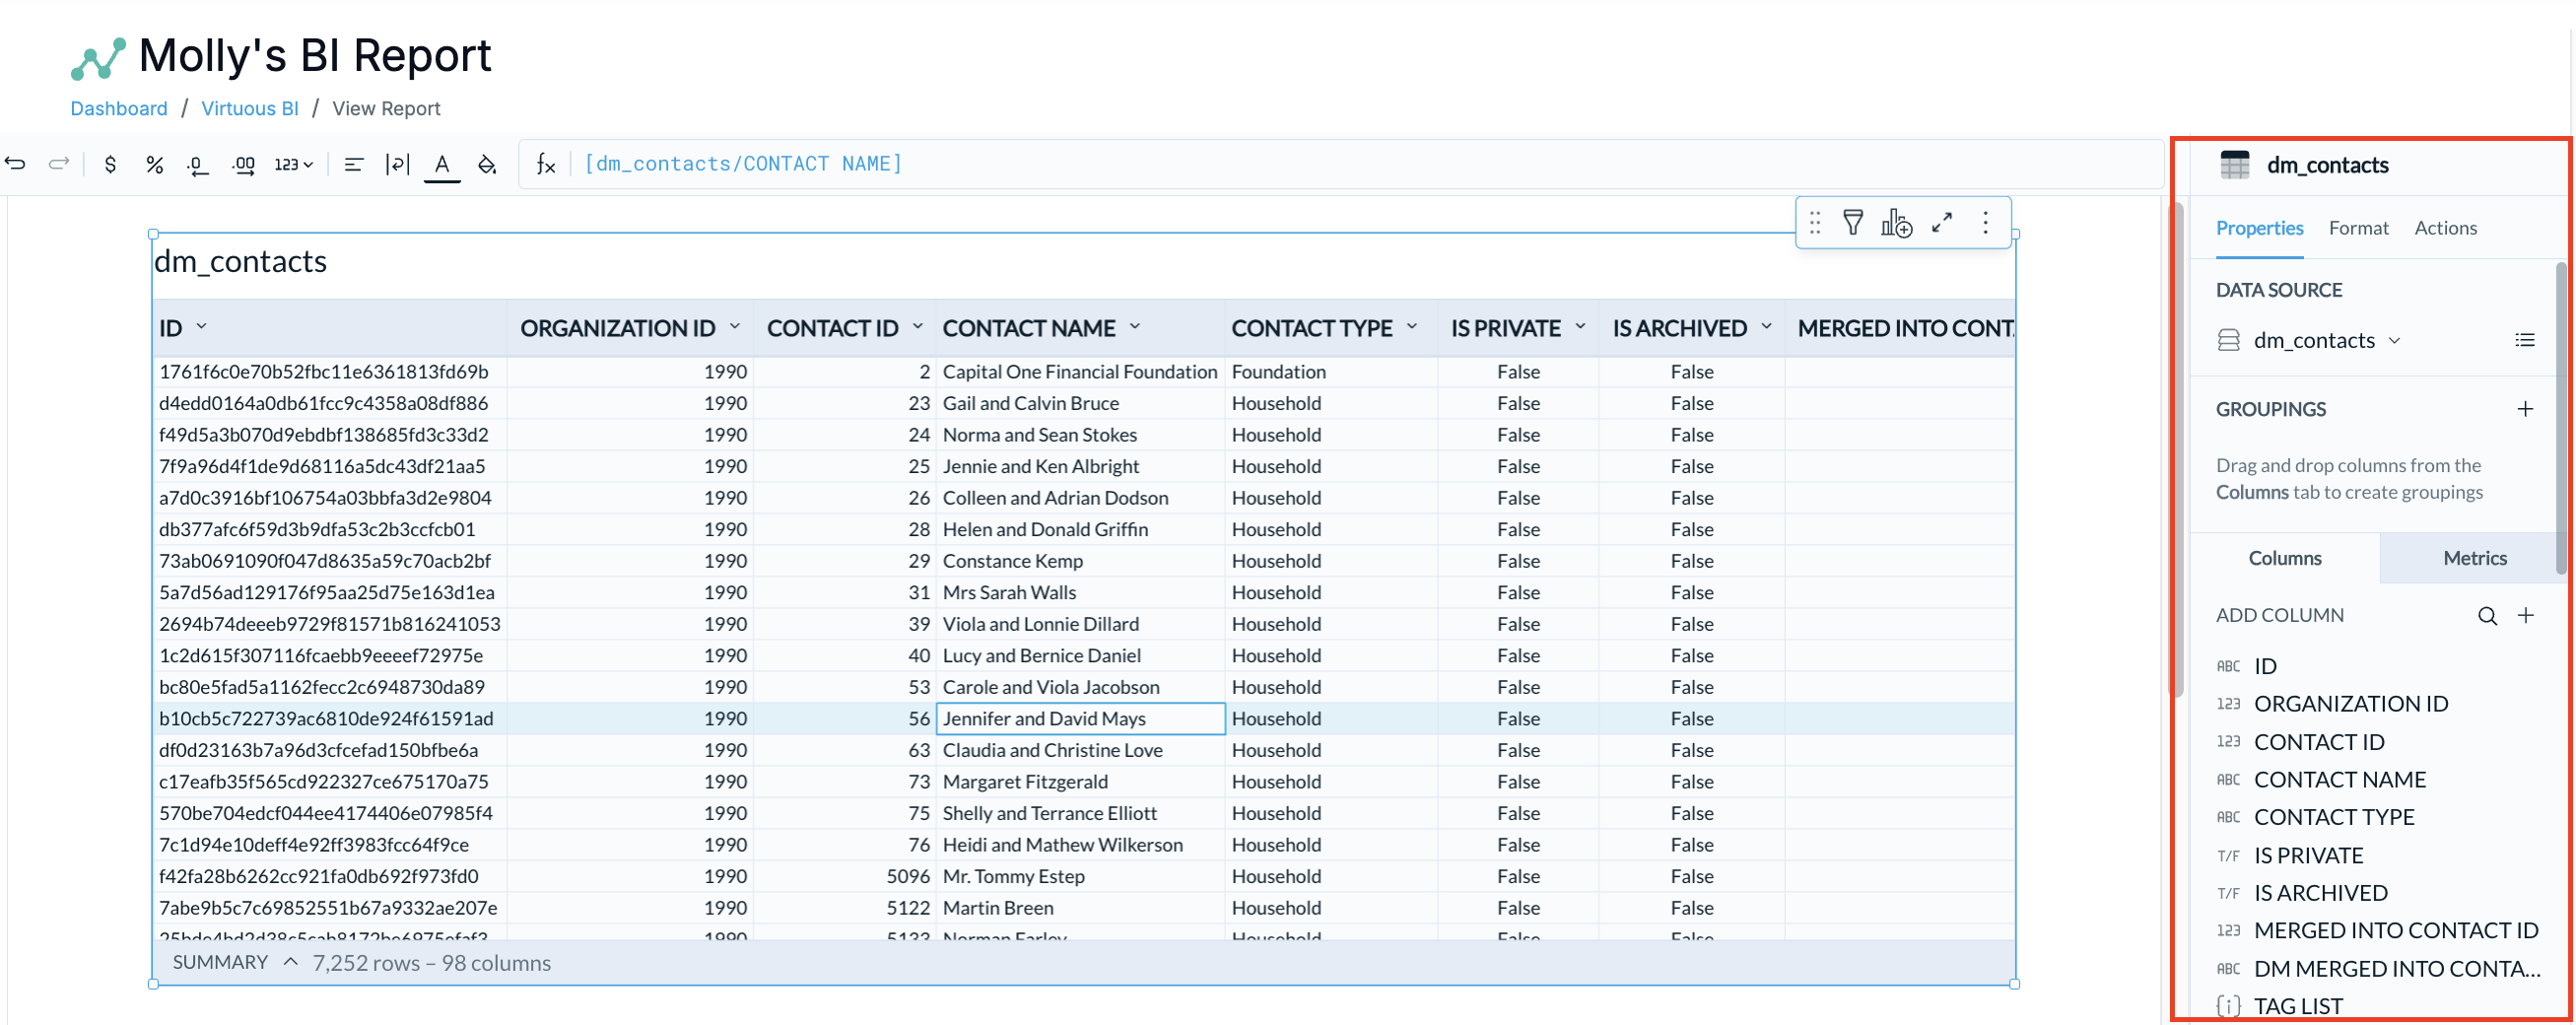The image size is (2576, 1025).
Task: Click the properties panel scrollbar
Action: (2561, 420)
